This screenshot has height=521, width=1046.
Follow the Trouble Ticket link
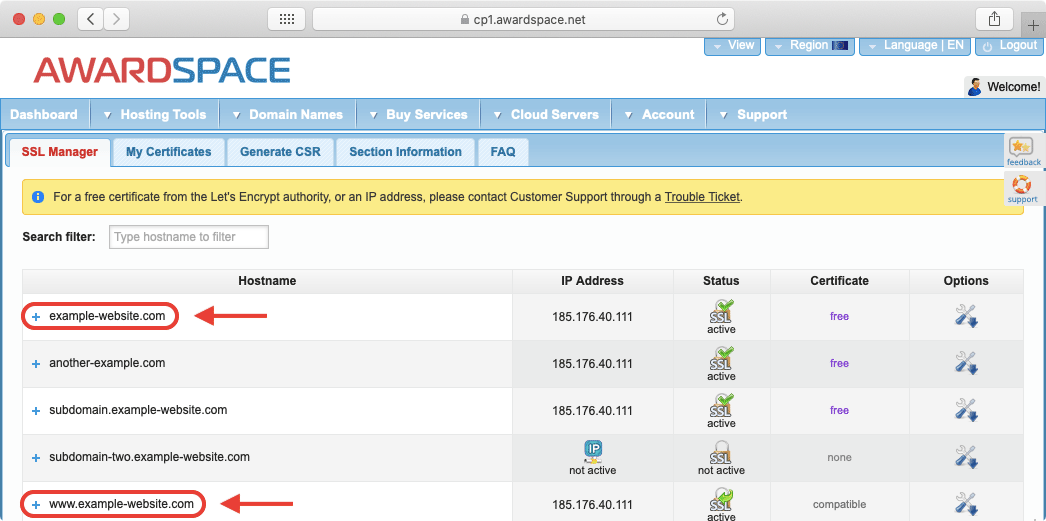pyautogui.click(x=702, y=197)
